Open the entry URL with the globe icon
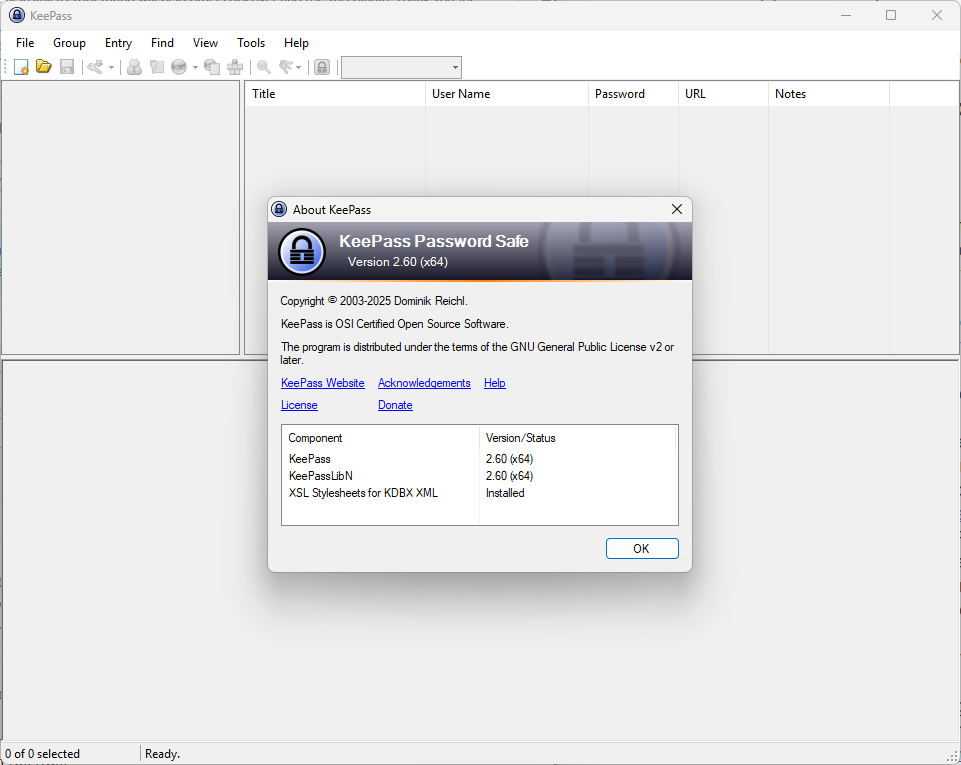The image size is (961, 765). (x=180, y=66)
